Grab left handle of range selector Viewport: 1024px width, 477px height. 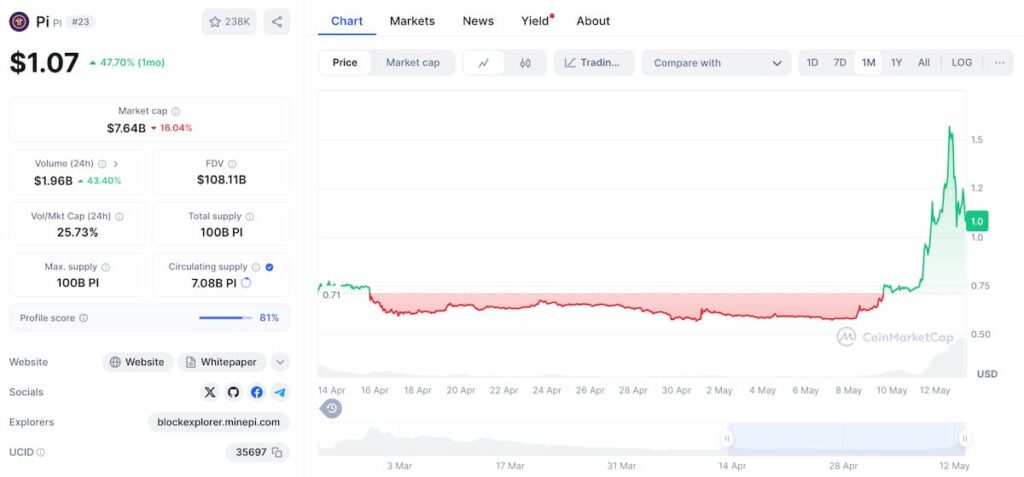[727, 438]
